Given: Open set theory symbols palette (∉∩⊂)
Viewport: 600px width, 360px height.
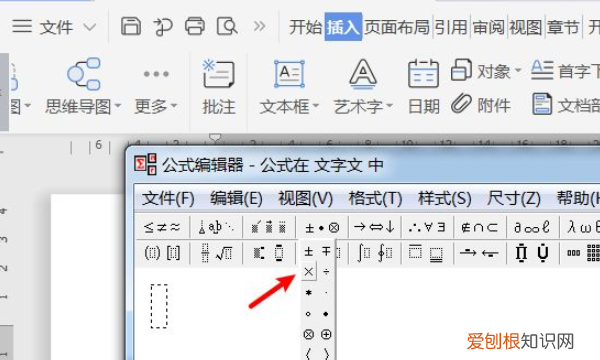Looking at the screenshot, I should pyautogui.click(x=480, y=228).
